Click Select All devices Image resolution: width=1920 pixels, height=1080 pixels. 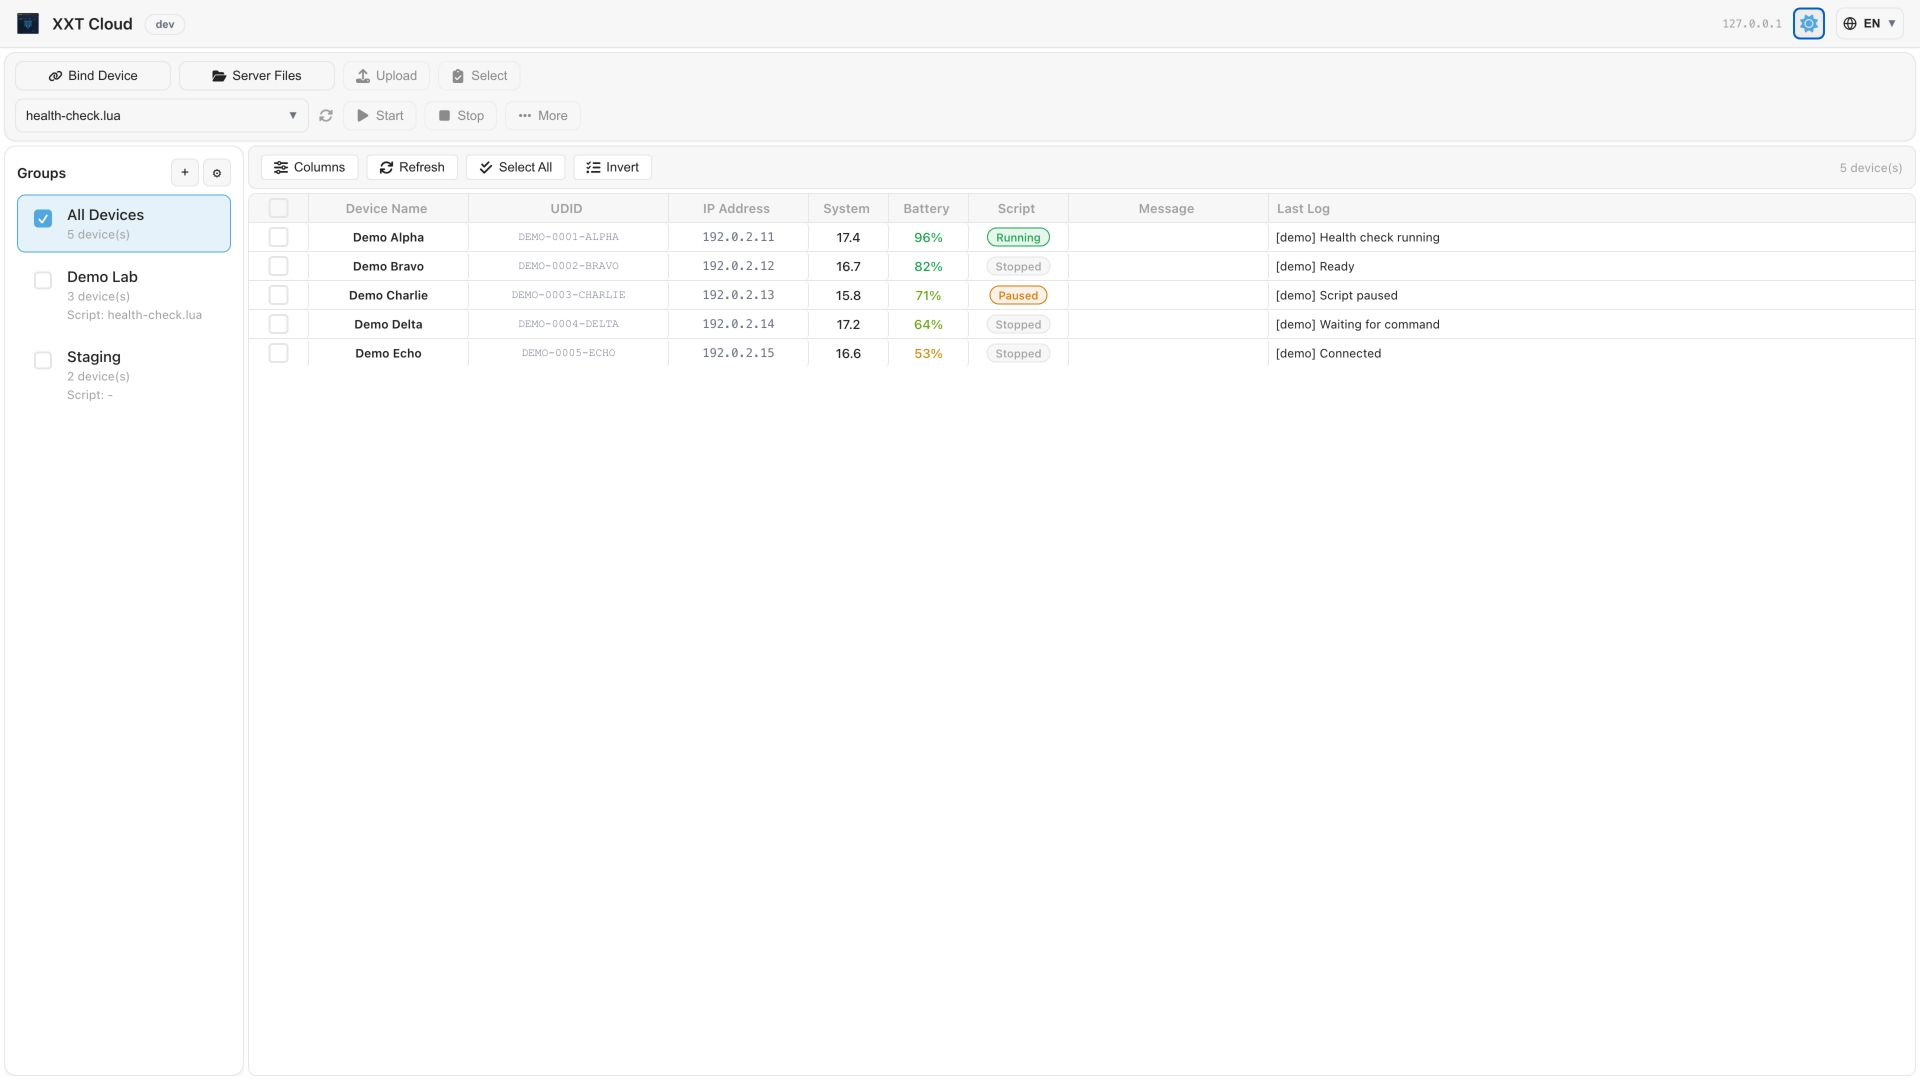coord(516,168)
